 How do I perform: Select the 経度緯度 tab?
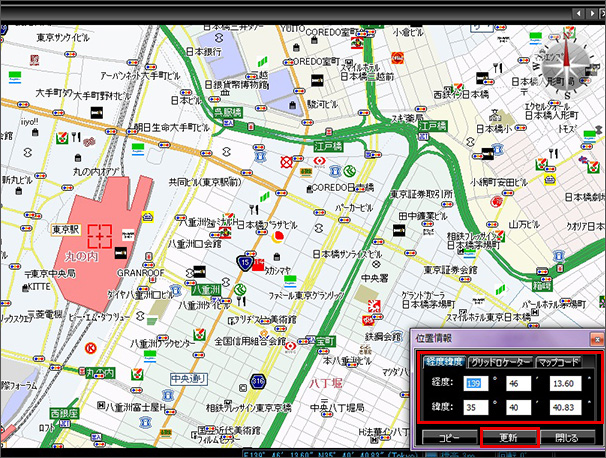[x=444, y=362]
